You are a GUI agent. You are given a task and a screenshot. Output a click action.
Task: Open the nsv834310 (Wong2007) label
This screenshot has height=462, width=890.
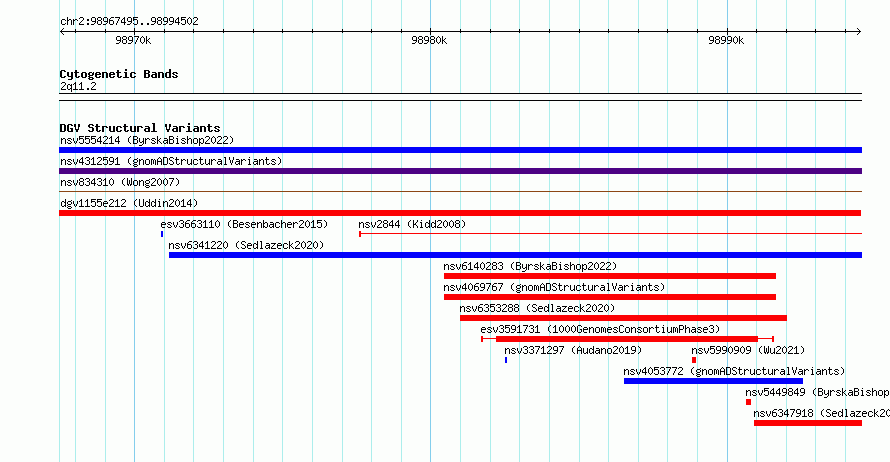pos(120,182)
